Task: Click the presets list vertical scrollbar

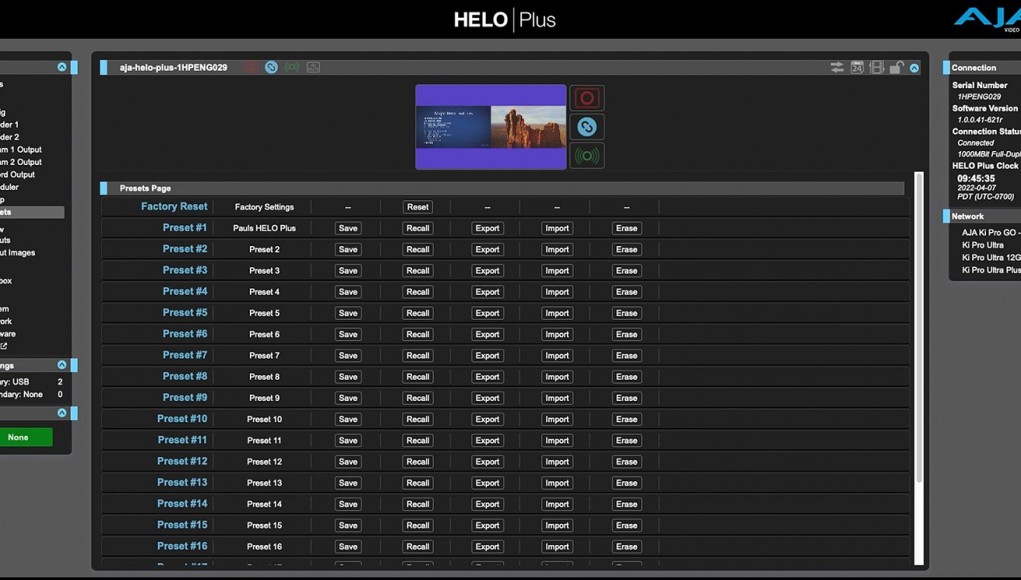Action: click(919, 325)
